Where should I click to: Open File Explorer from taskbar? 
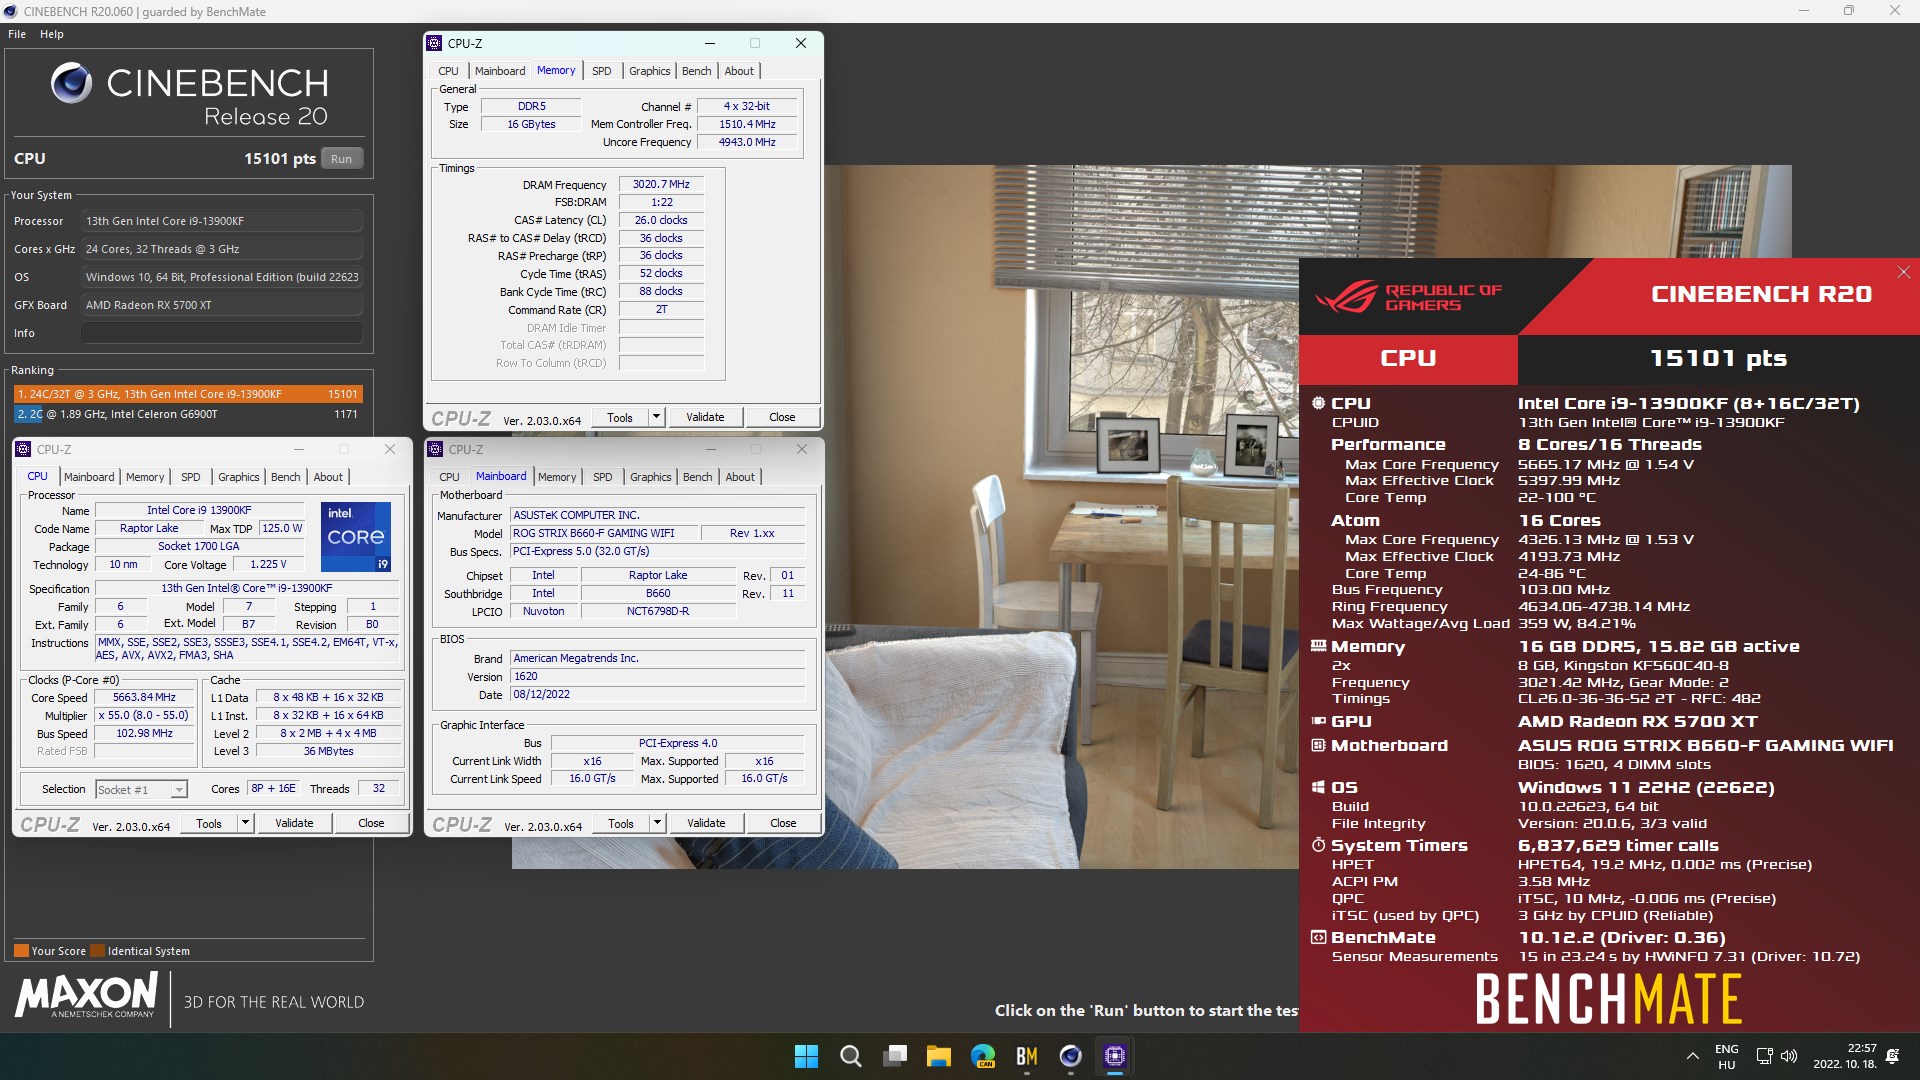(938, 1056)
